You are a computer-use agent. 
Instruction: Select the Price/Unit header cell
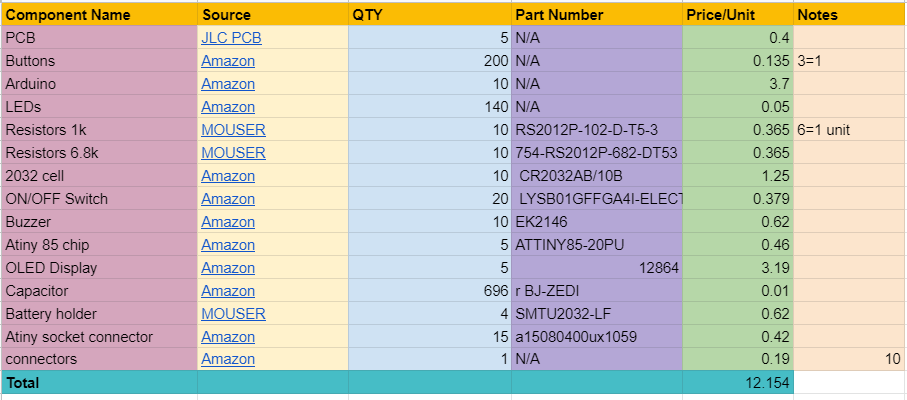tap(738, 15)
